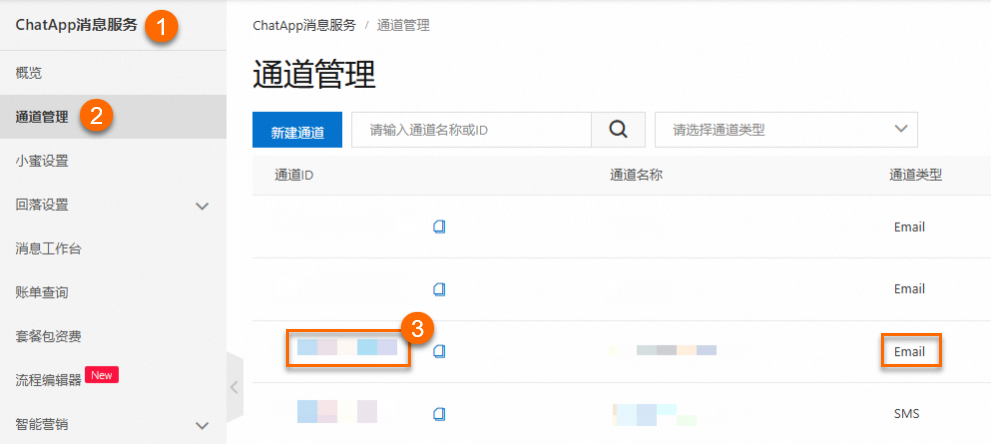Copy channel ID in second Email row

coord(440,289)
